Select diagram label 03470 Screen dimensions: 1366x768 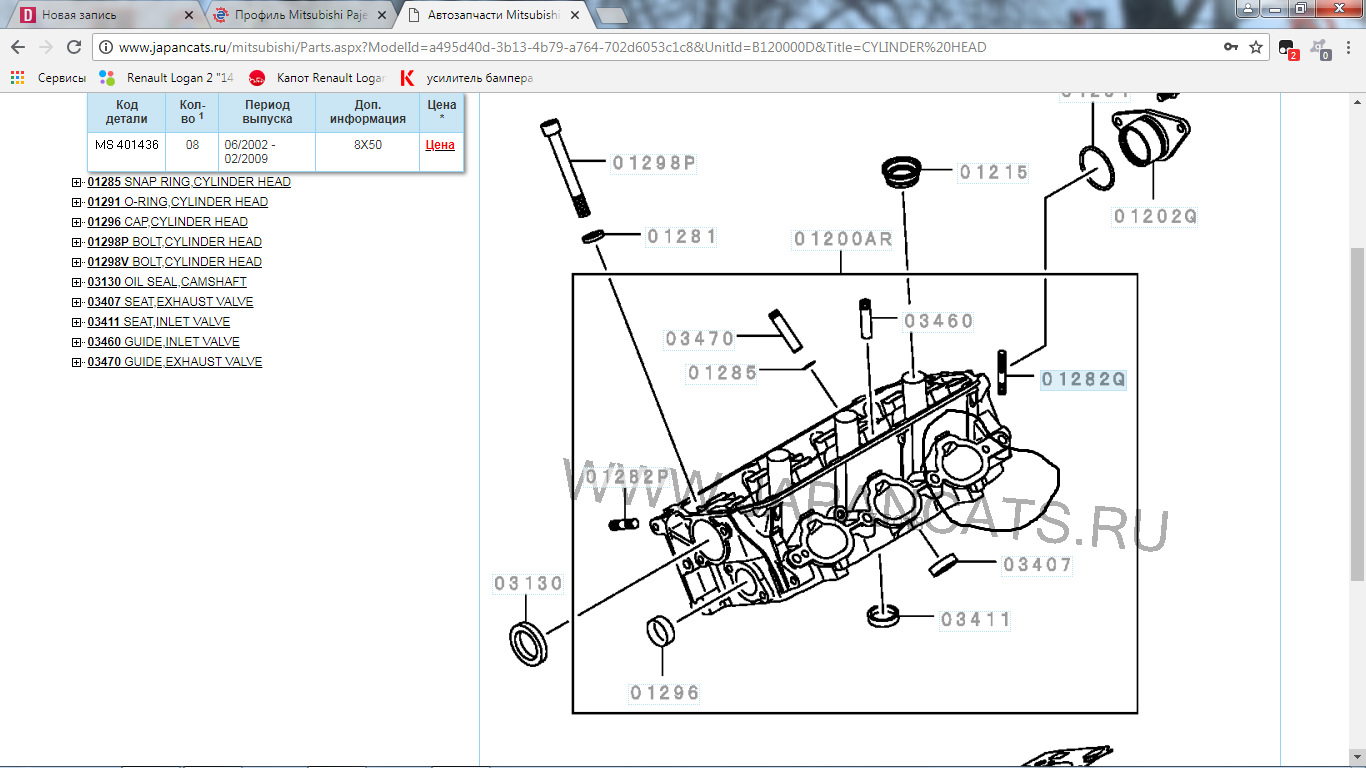pyautogui.click(x=700, y=339)
